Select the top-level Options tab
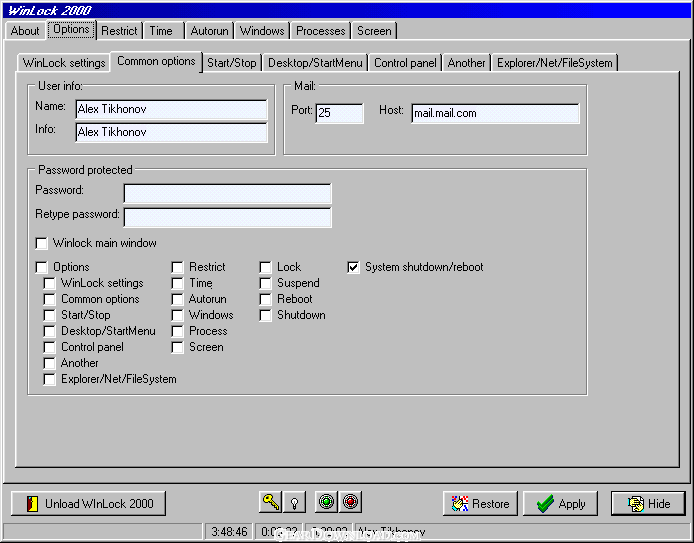 point(71,30)
